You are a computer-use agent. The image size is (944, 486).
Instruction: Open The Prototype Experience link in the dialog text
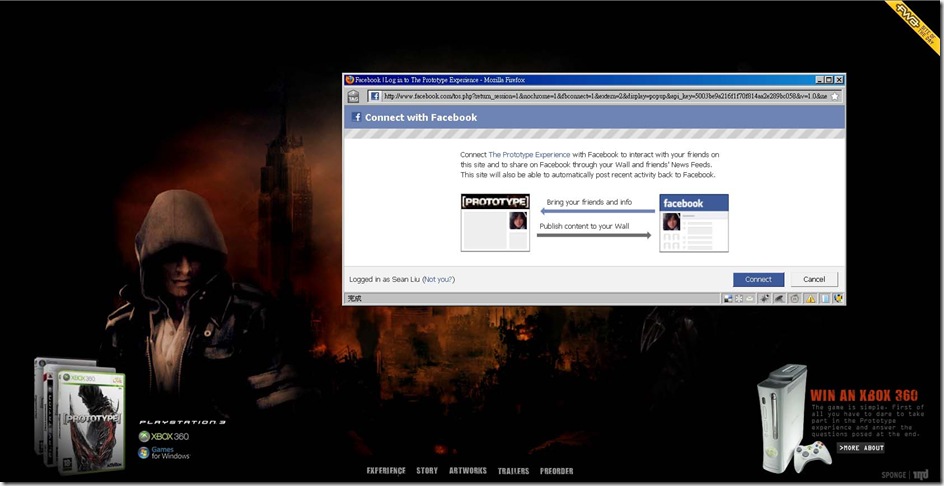point(529,155)
